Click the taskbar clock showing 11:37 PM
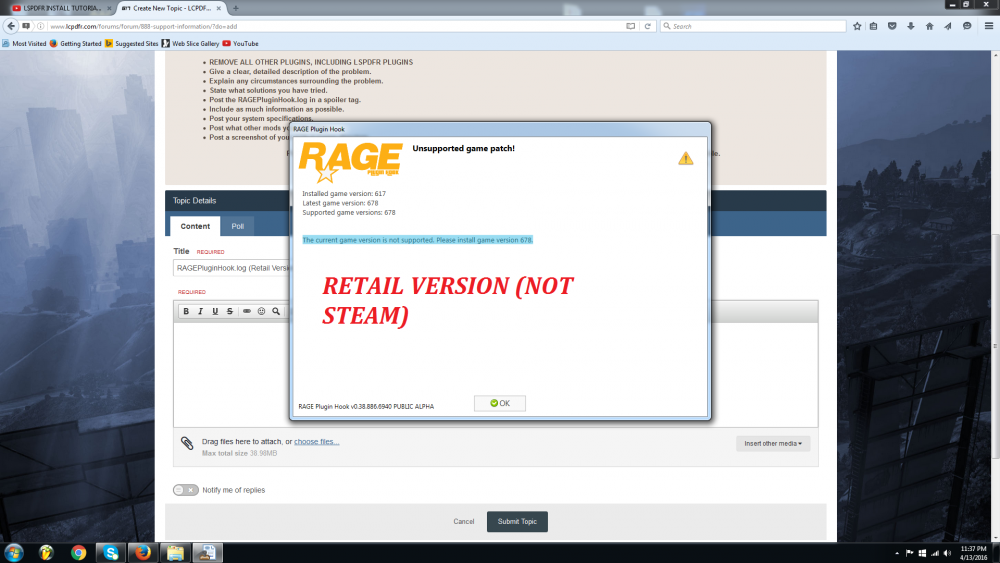This screenshot has height=563, width=1000. coord(973,553)
